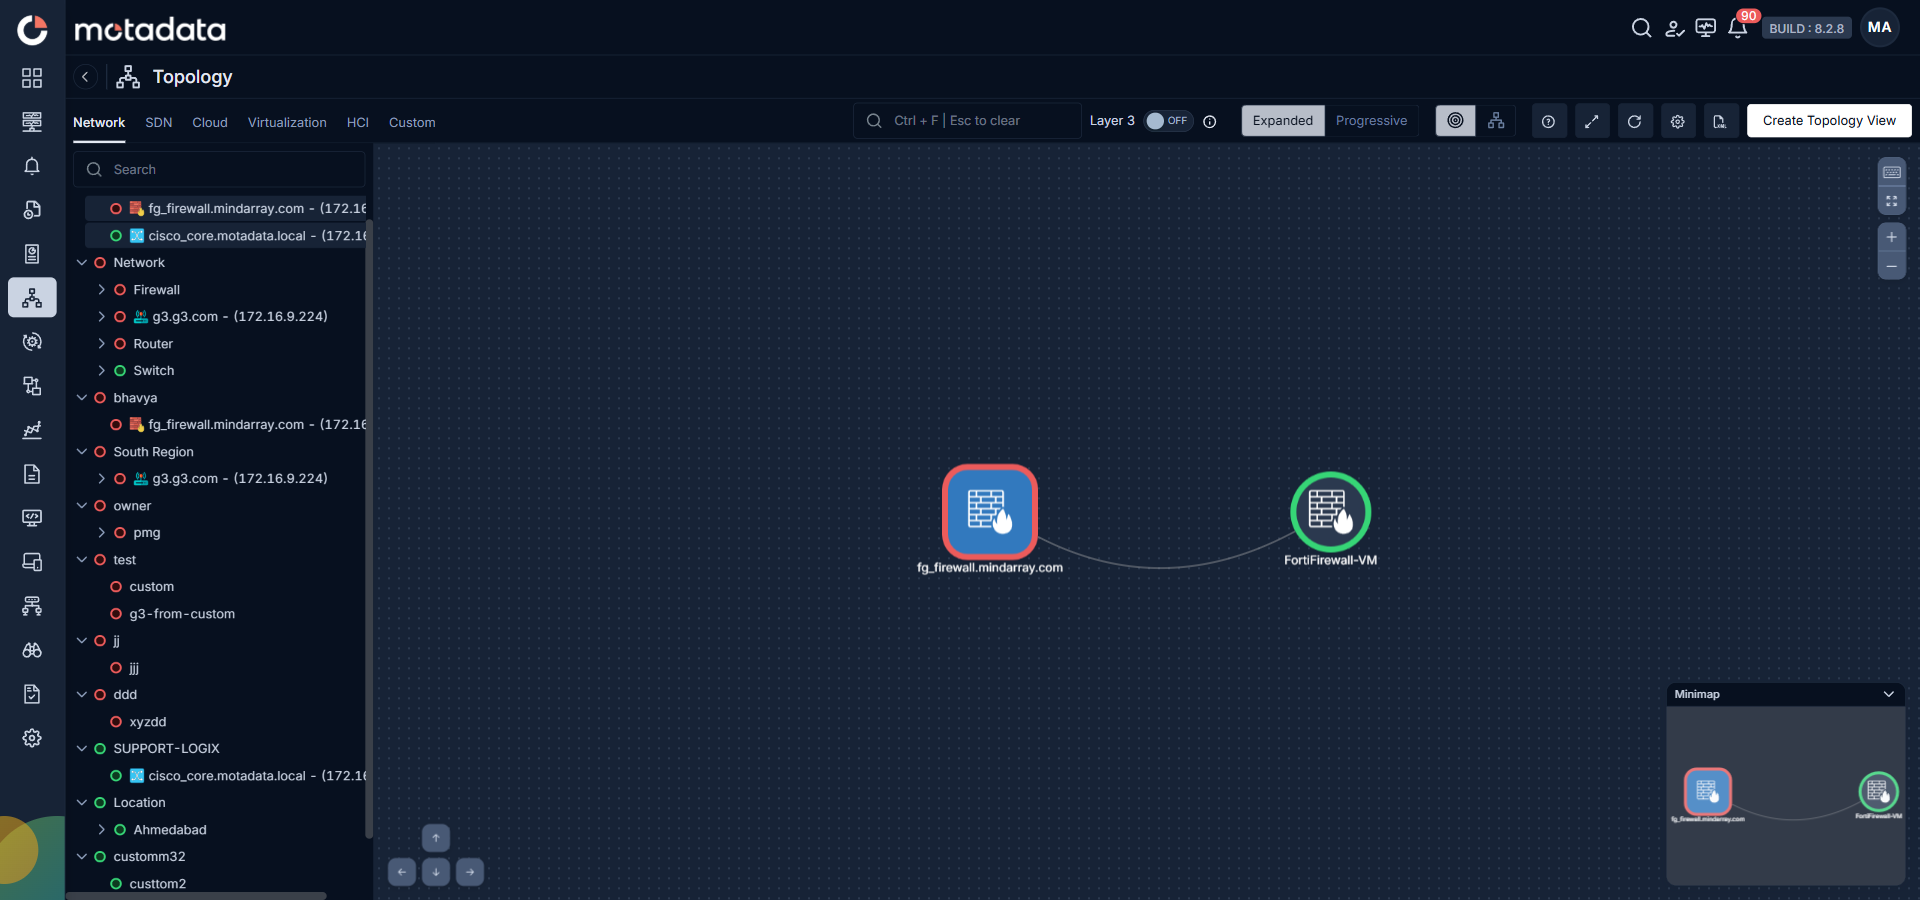Zoom out on the topology canvas
This screenshot has width=1920, height=900.
(x=1891, y=266)
